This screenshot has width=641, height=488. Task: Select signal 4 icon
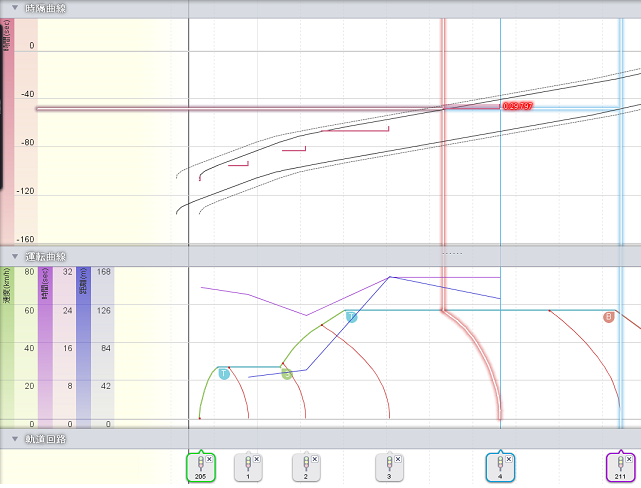coord(500,467)
